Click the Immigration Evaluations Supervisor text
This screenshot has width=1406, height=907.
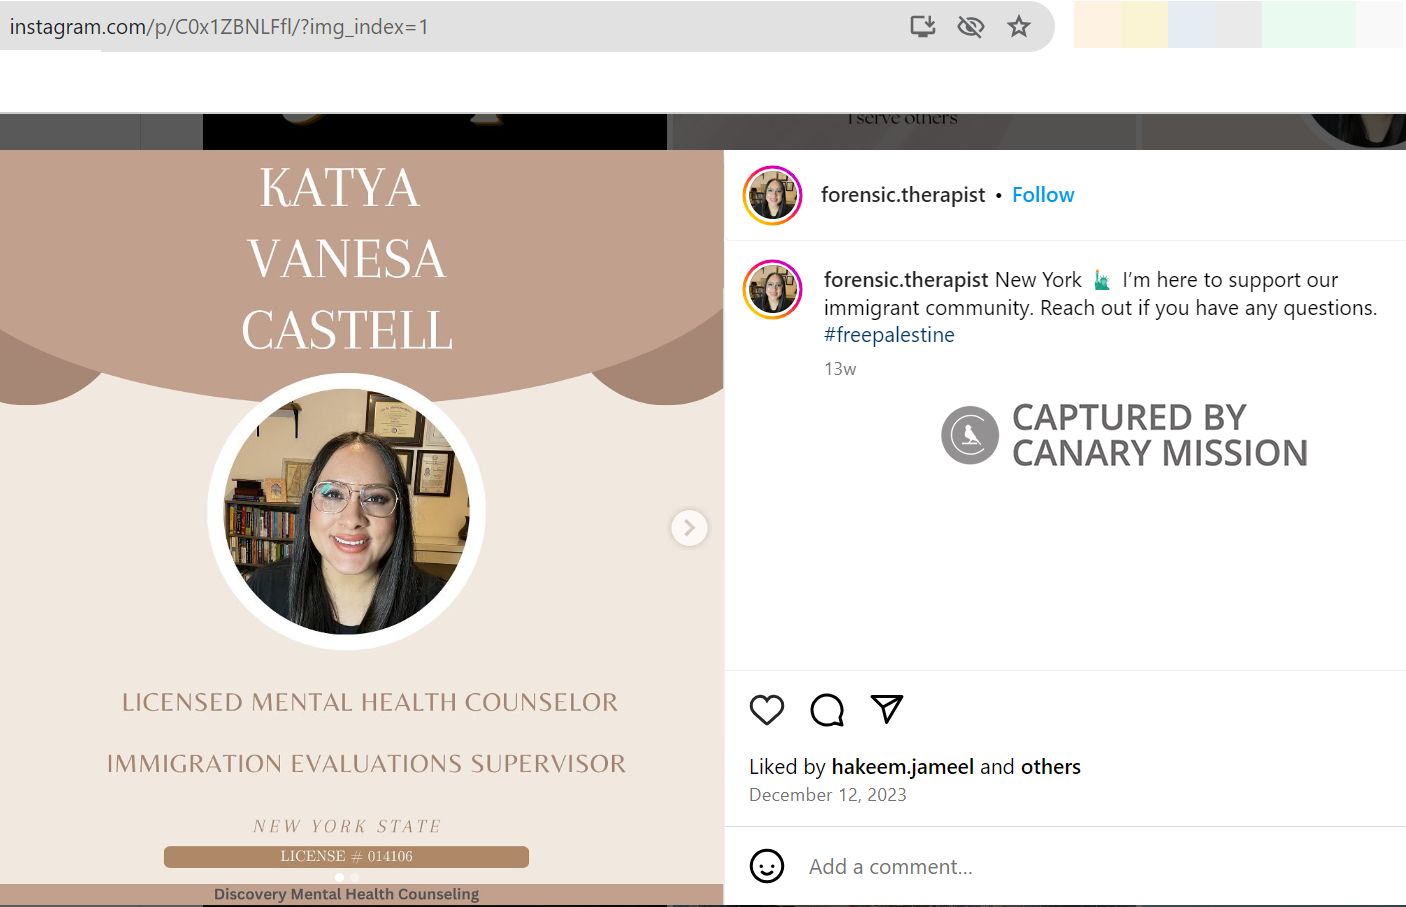point(366,764)
